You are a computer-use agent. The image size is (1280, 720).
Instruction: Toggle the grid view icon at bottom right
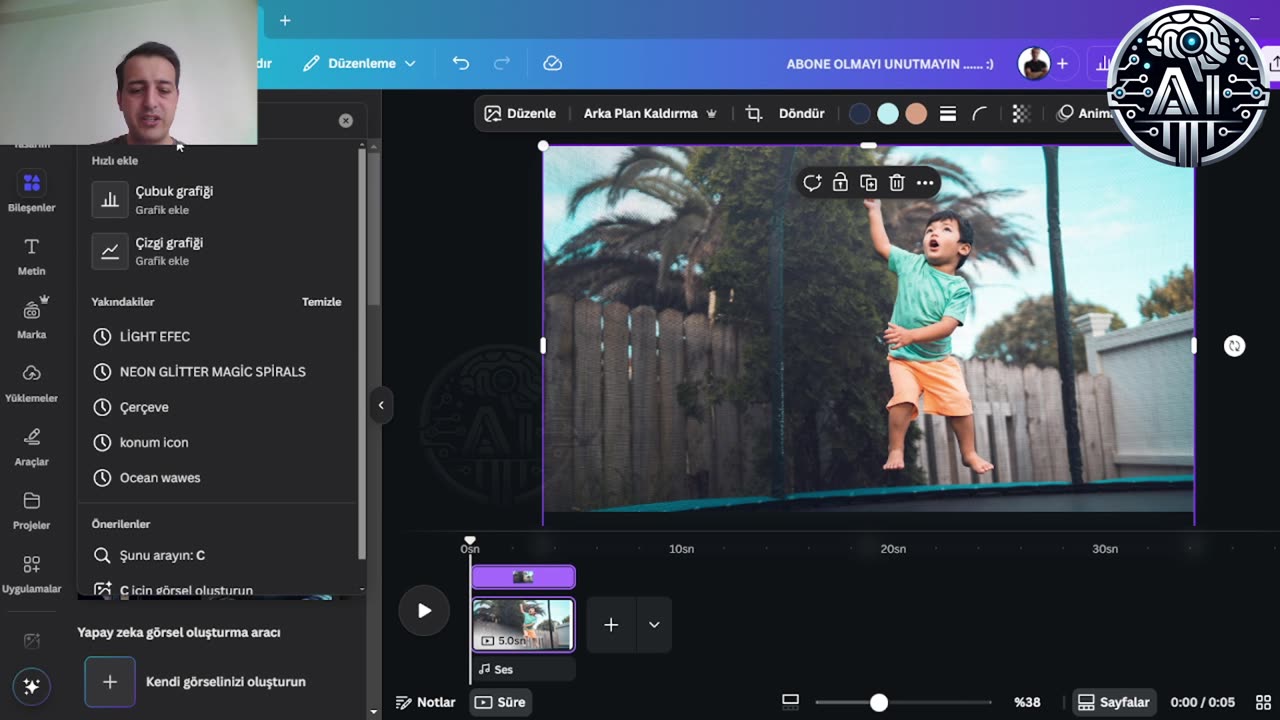pos(1263,702)
